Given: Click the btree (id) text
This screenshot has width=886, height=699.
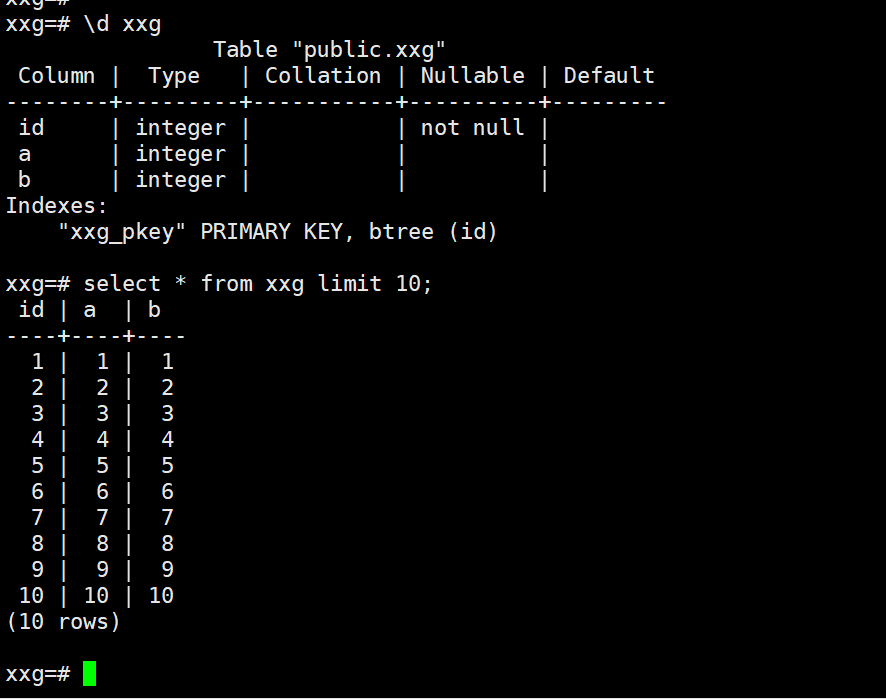Looking at the screenshot, I should click(433, 232).
